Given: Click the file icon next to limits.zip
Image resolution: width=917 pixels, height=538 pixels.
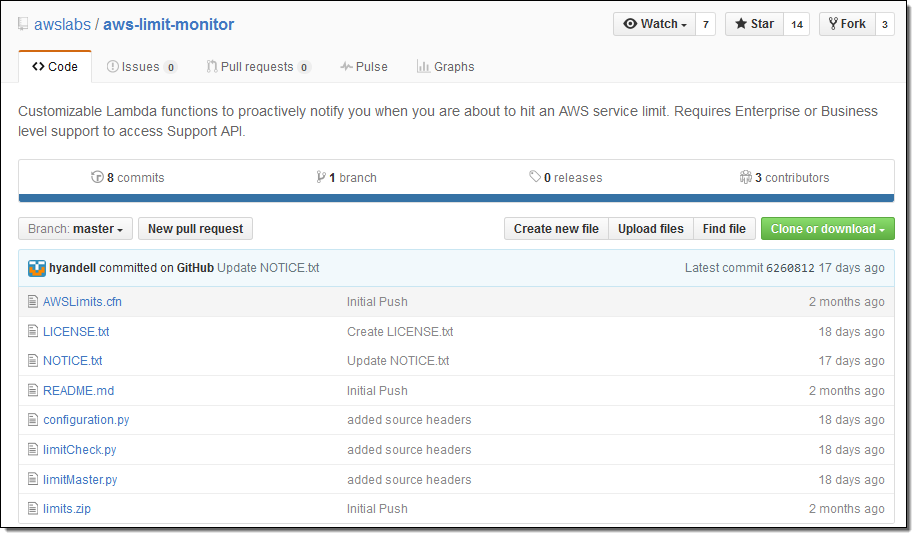Looking at the screenshot, I should click(33, 509).
